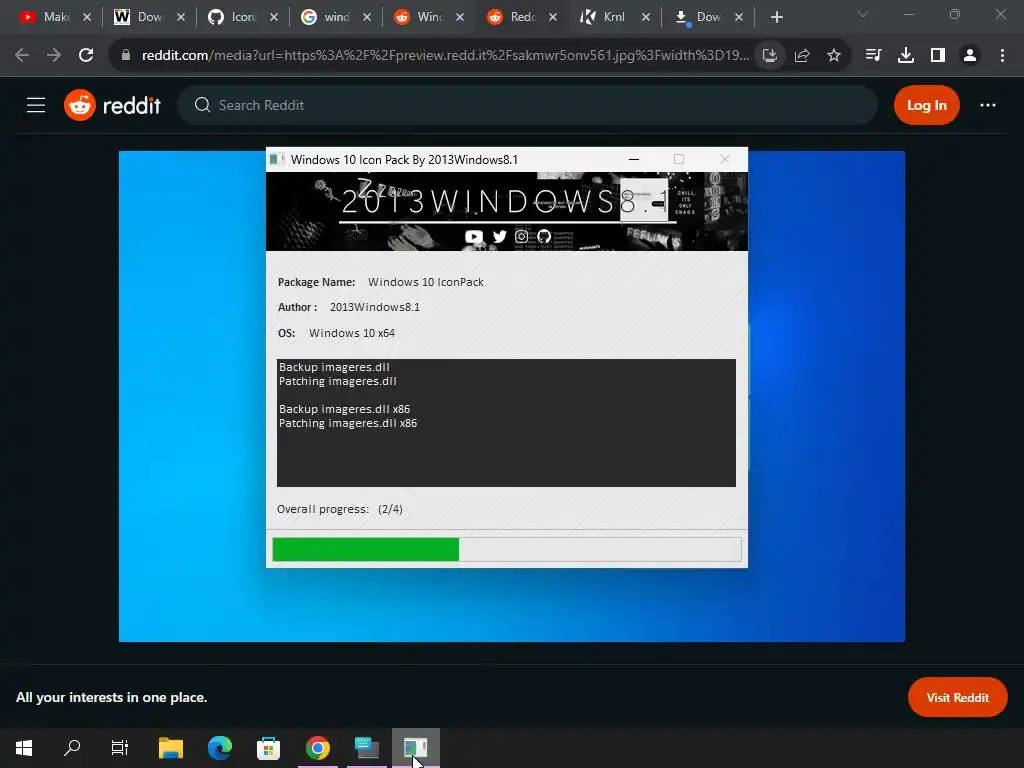Open a new browser tab
1024x768 pixels.
tap(776, 17)
